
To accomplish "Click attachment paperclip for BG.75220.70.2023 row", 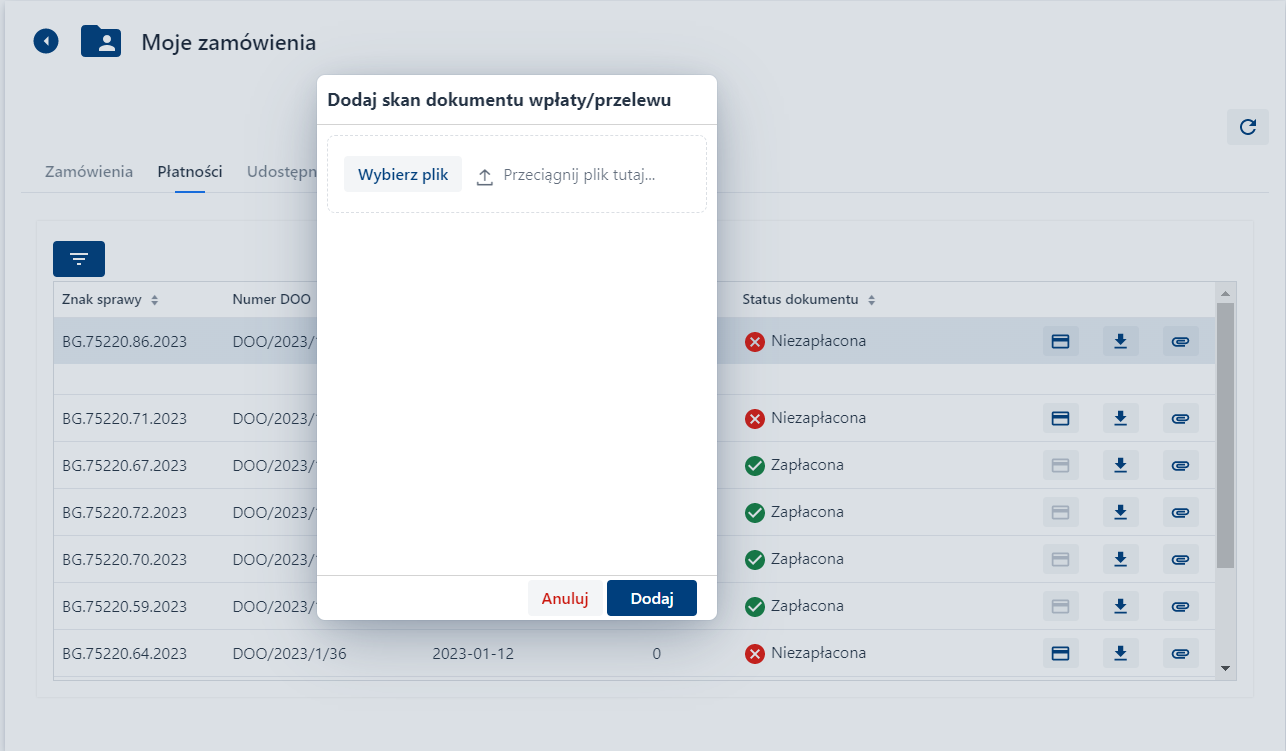I will [x=1180, y=559].
